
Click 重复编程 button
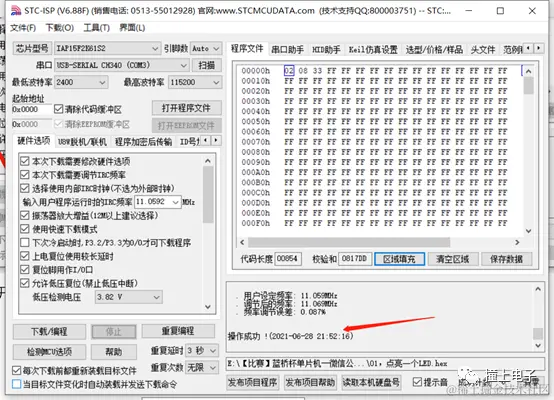[x=178, y=331]
